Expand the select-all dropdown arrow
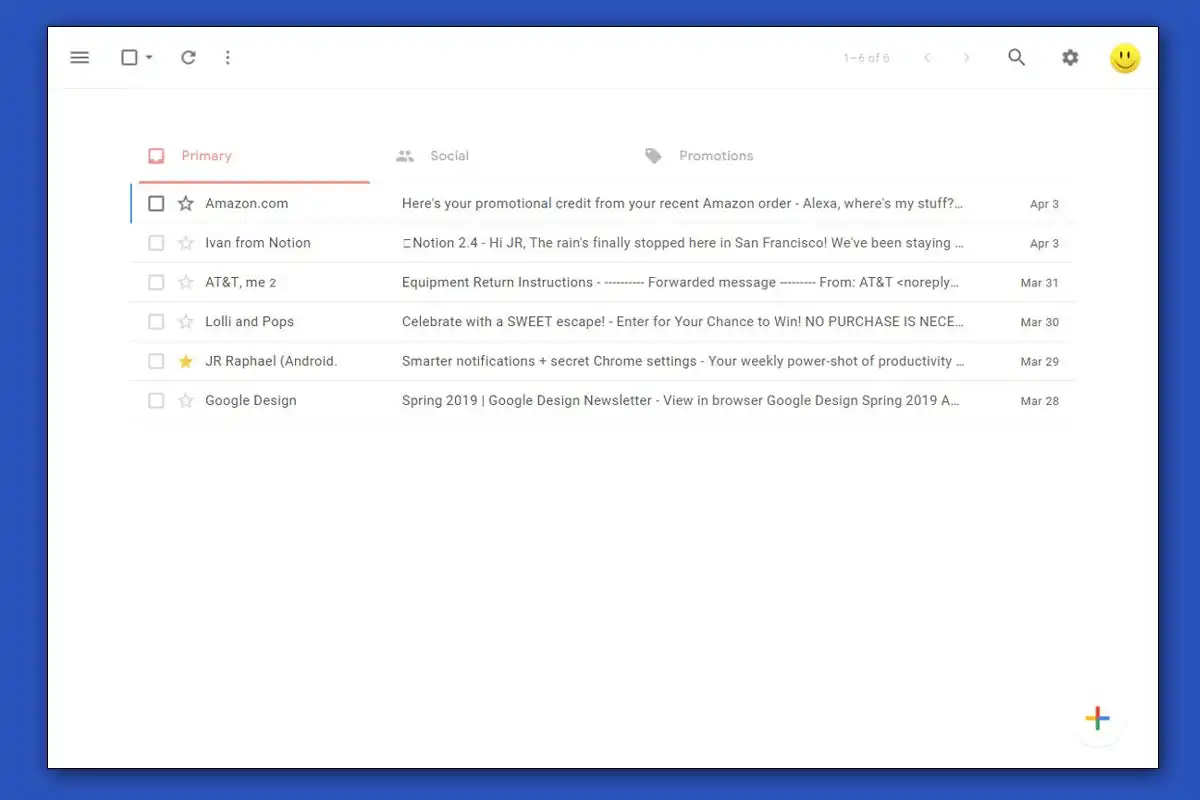 pos(149,58)
